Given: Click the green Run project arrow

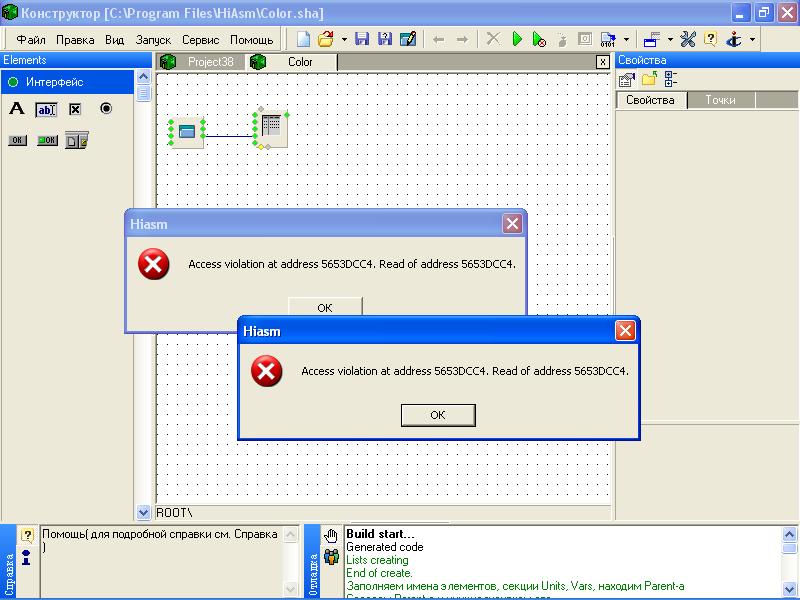Looking at the screenshot, I should pos(517,39).
